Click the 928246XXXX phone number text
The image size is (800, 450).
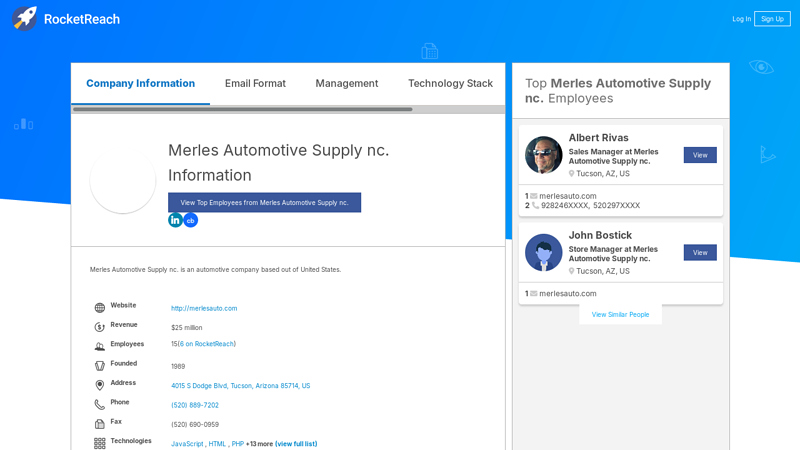tap(565, 206)
